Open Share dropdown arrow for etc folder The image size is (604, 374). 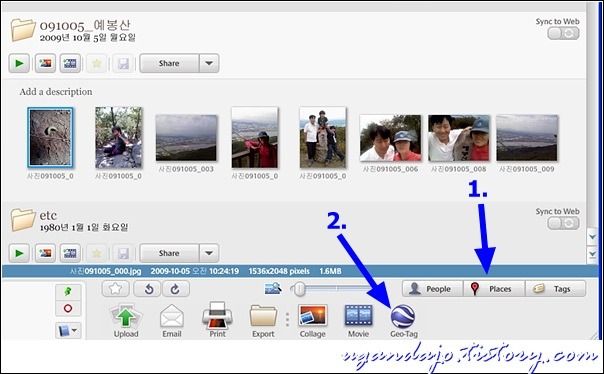pos(209,253)
